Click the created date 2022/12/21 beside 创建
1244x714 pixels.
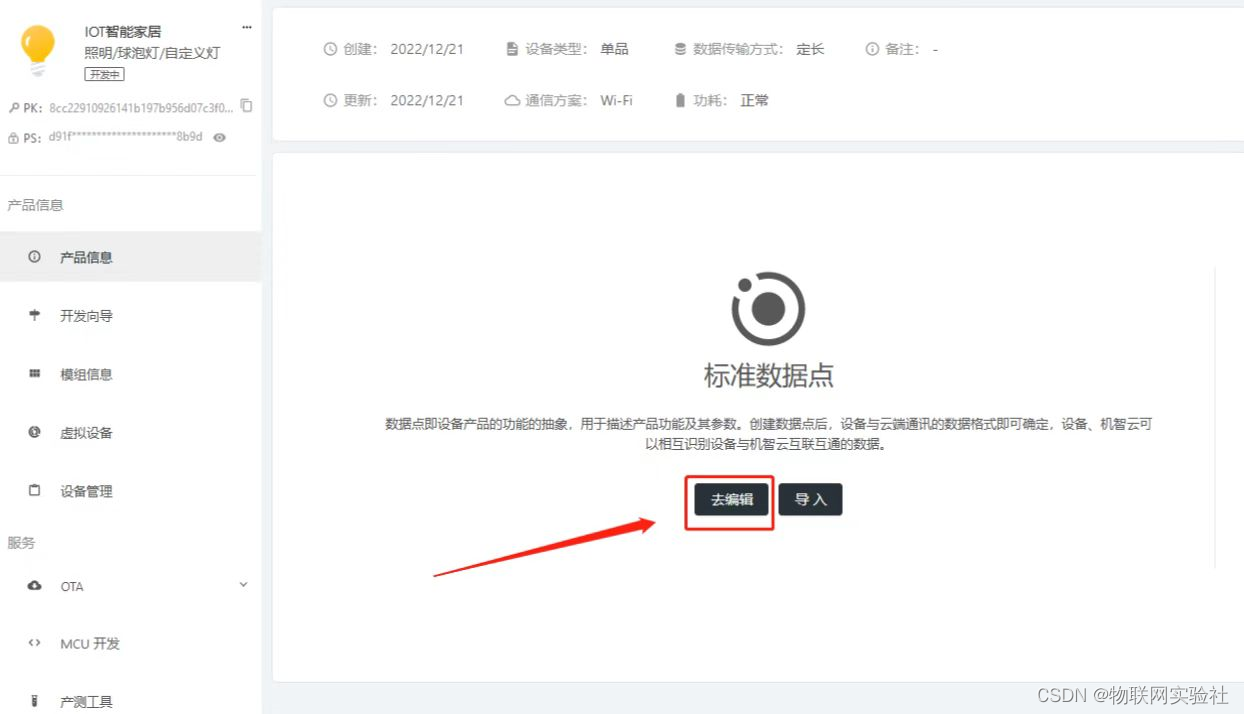click(427, 49)
